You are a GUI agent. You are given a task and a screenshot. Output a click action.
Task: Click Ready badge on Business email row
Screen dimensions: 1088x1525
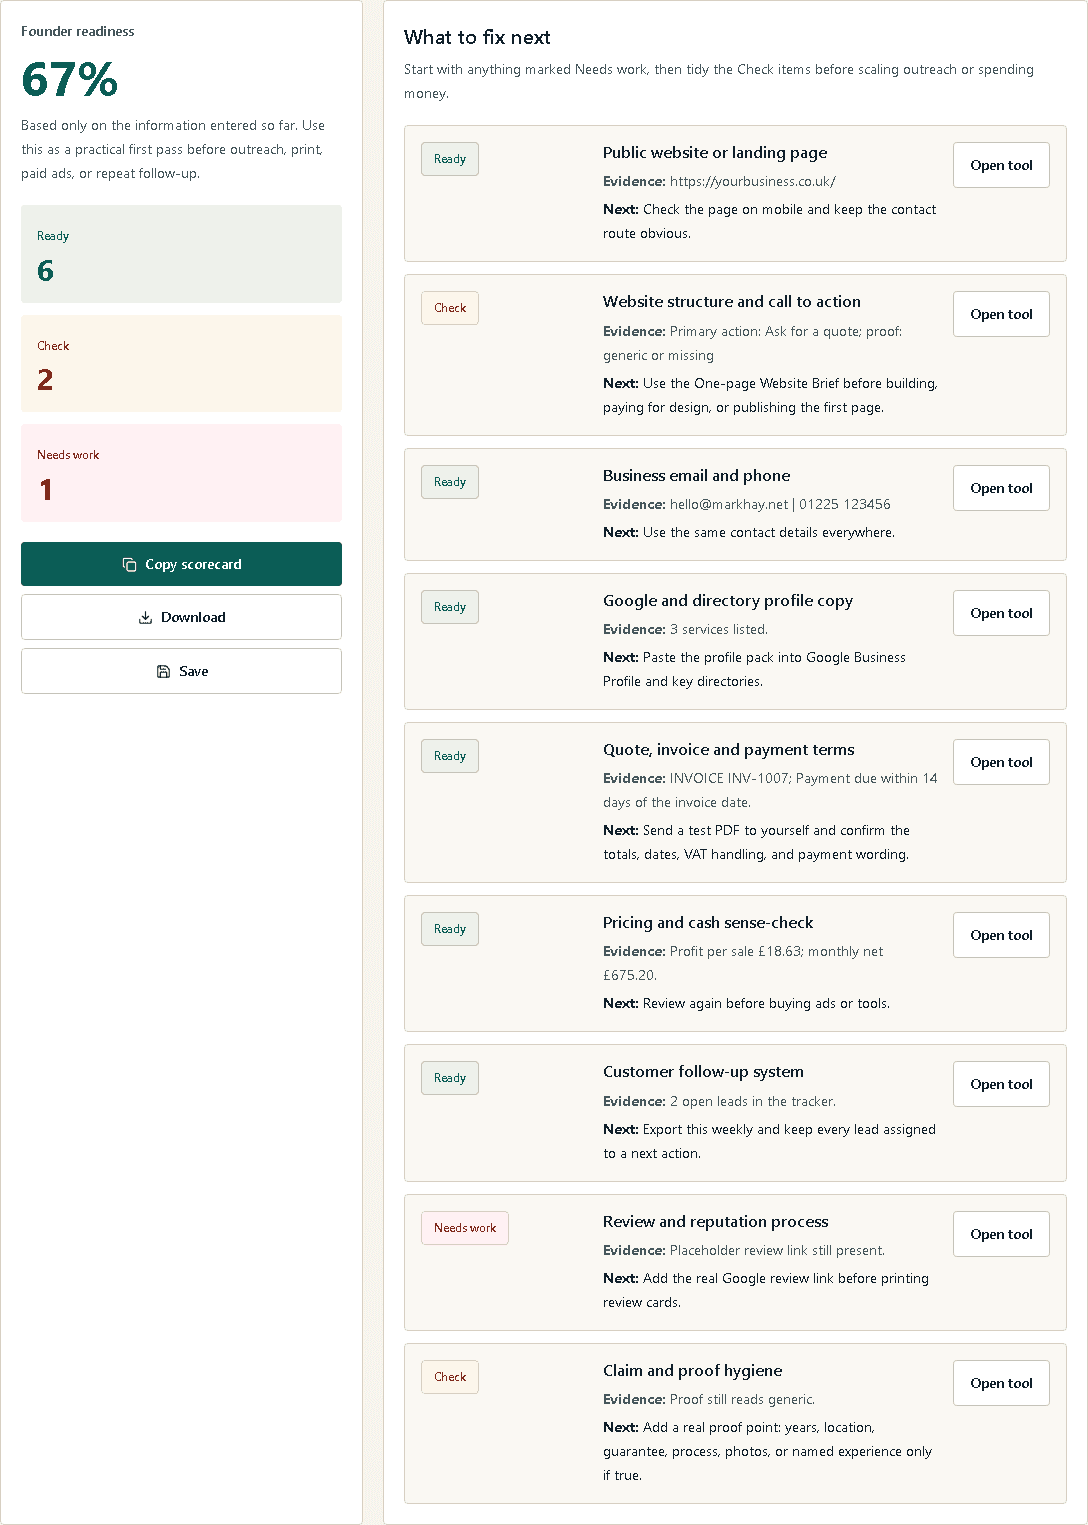[x=450, y=482]
